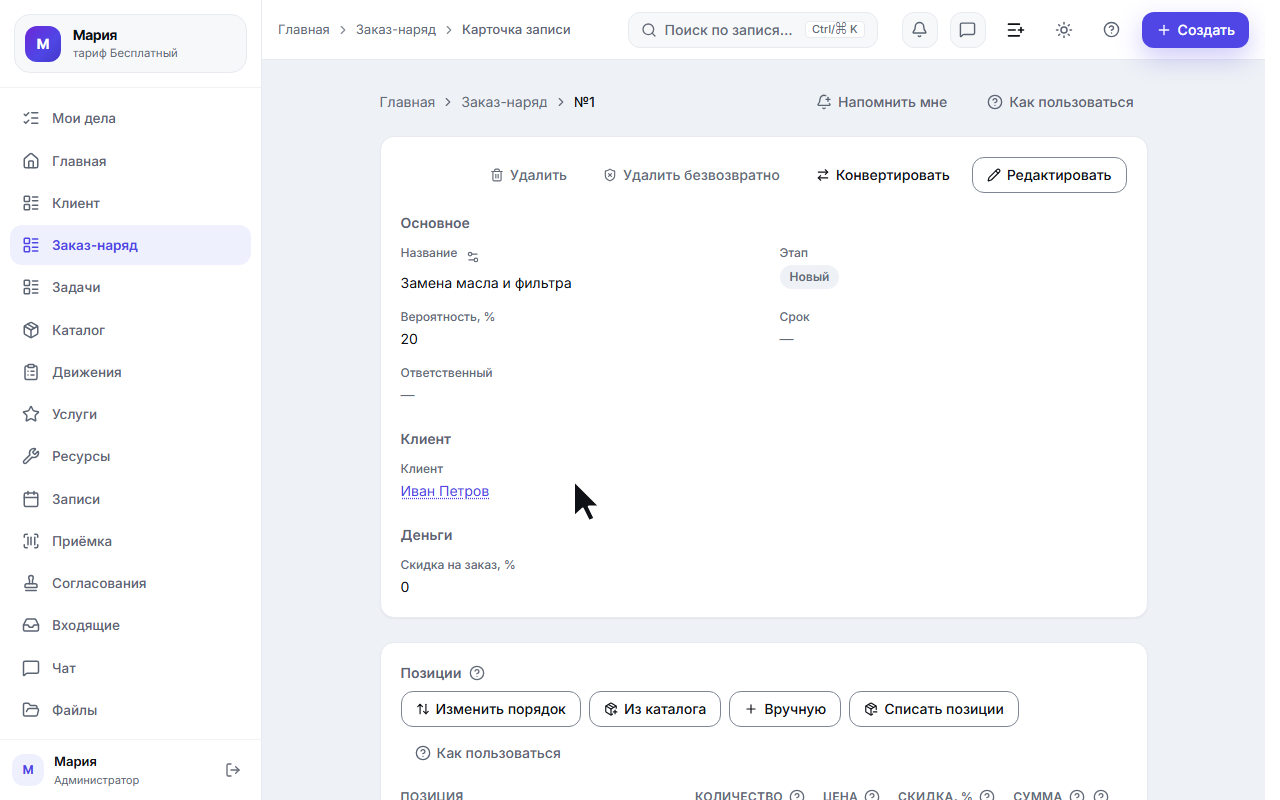Click Заказ-наряд in top bar breadcrumb
1280x800 pixels.
pyautogui.click(x=396, y=30)
